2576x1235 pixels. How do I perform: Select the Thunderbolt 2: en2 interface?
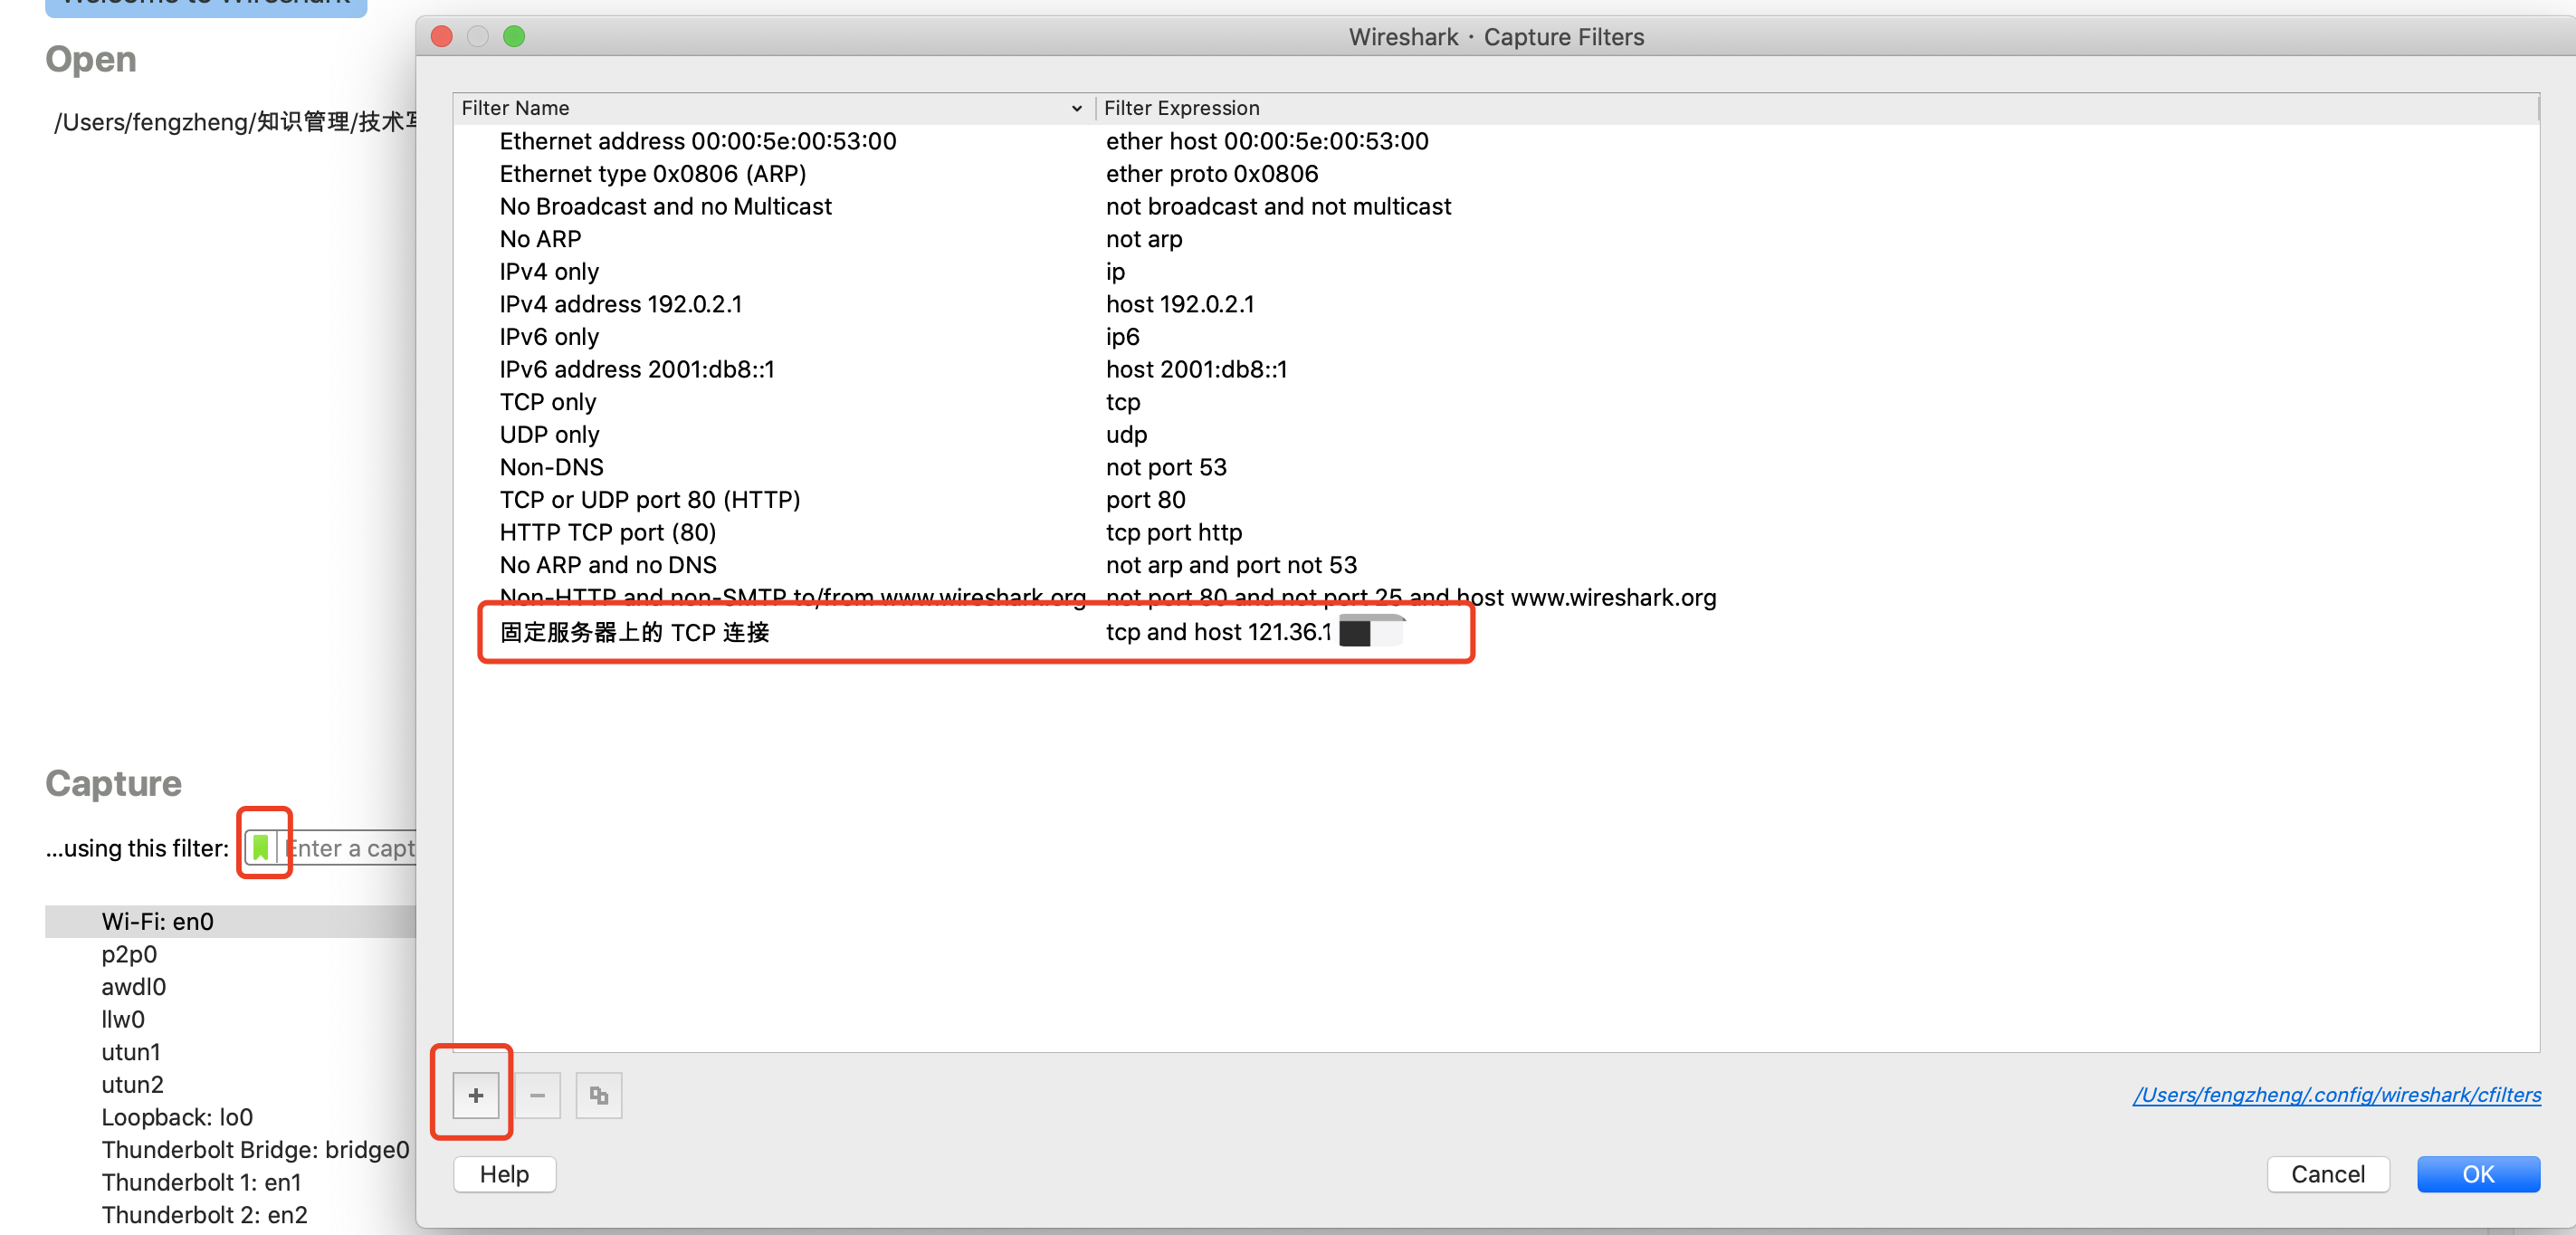204,1214
